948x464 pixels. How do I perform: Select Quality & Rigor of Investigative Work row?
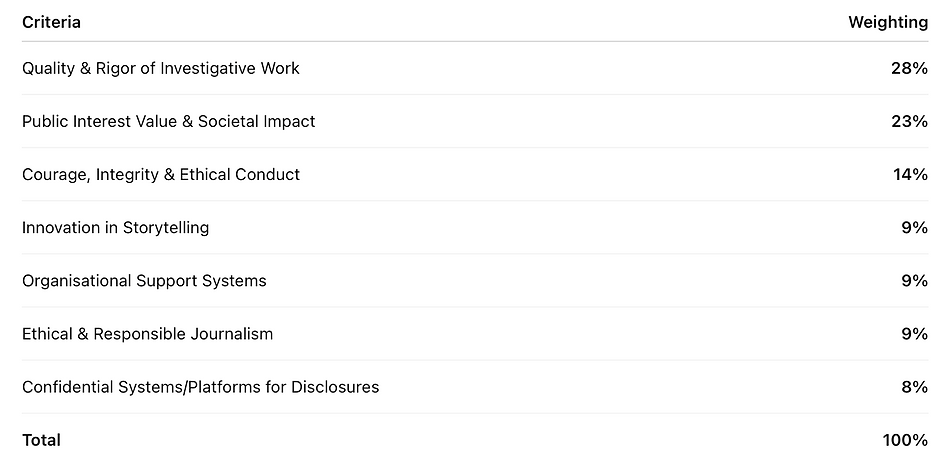[160, 68]
